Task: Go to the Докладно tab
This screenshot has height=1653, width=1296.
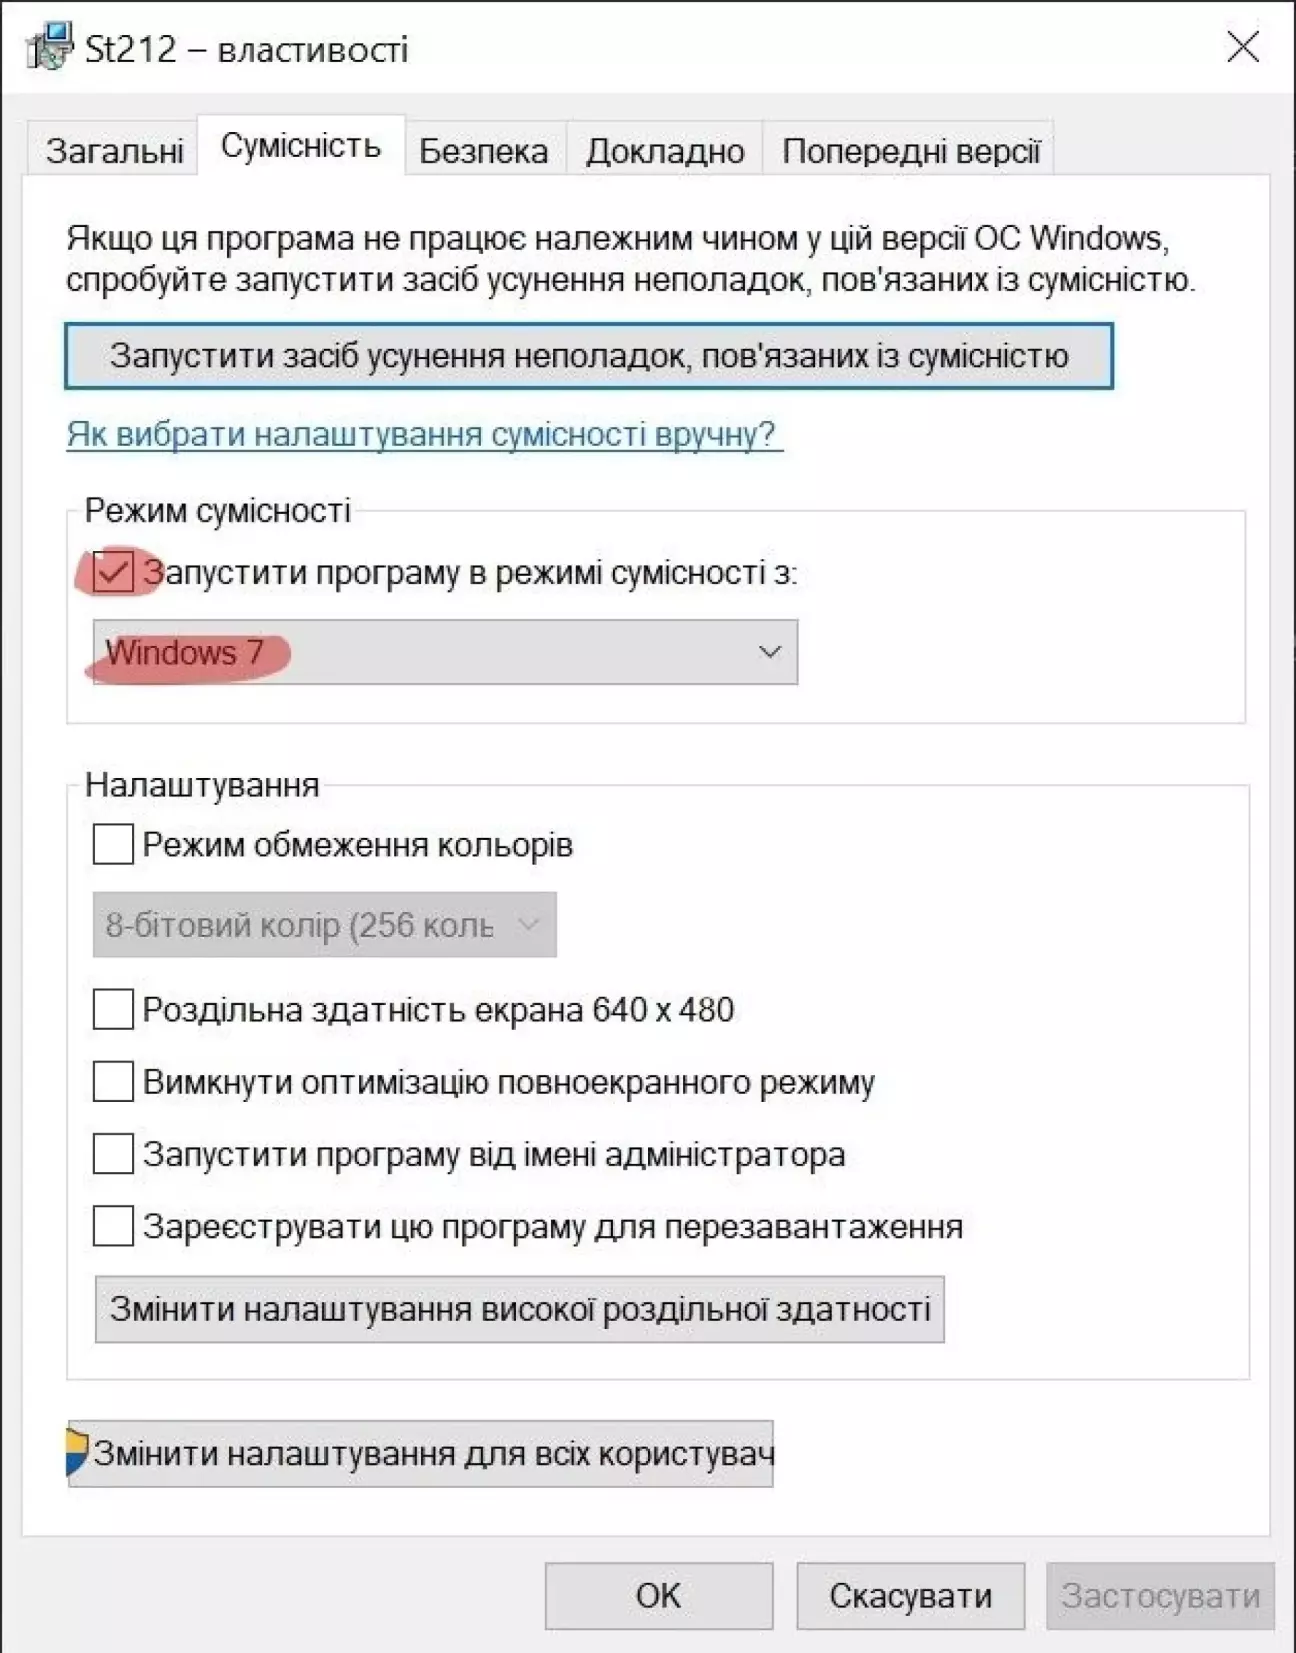Action: tap(665, 151)
